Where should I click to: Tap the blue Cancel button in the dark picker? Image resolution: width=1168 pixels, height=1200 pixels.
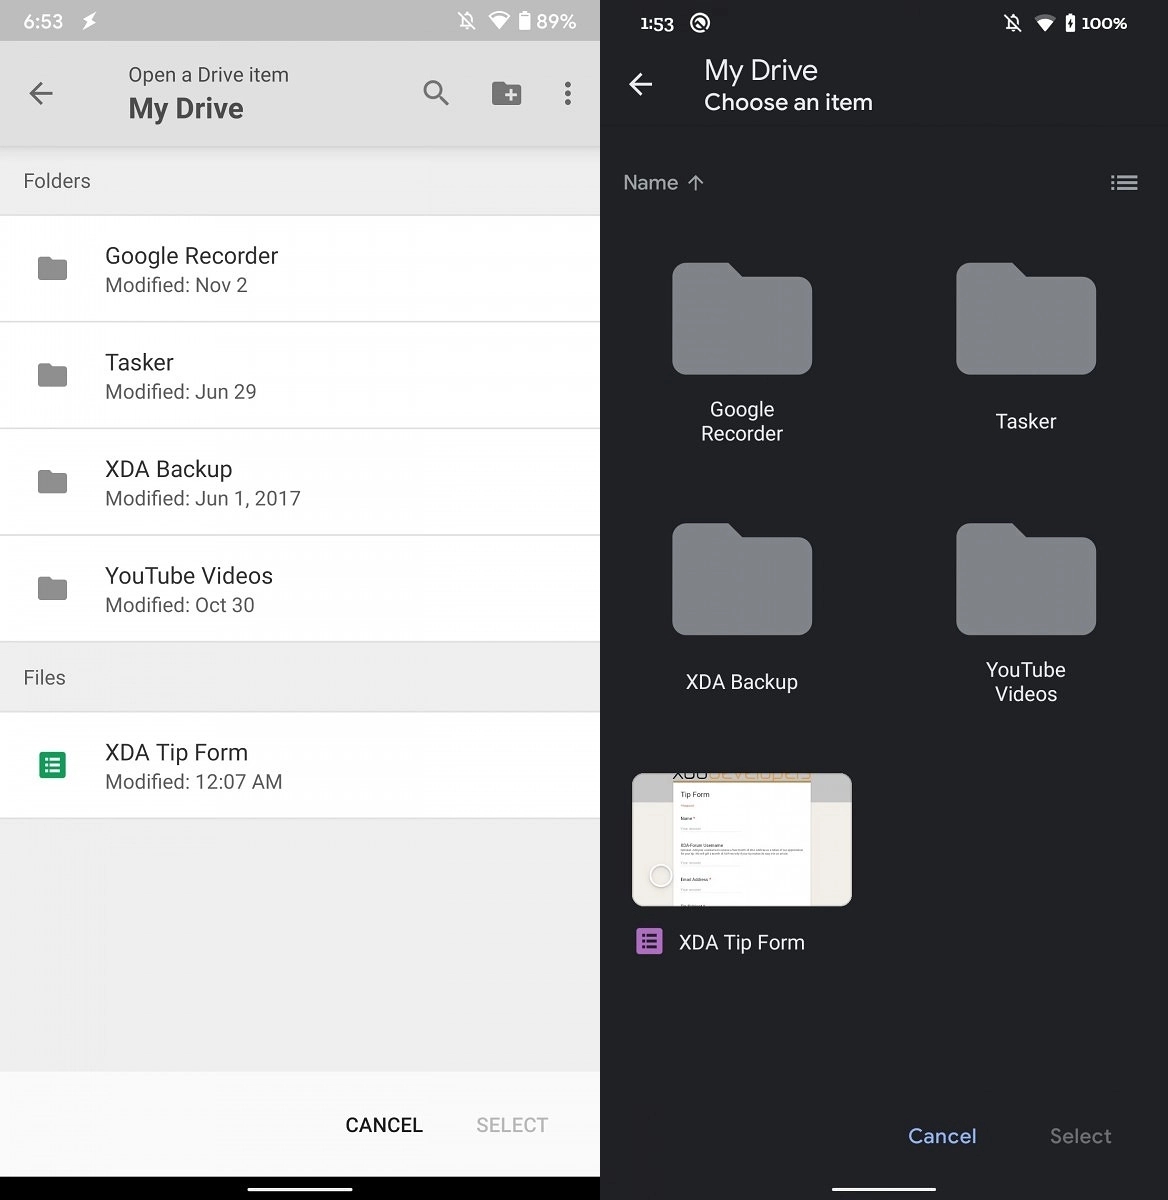[x=942, y=1136]
